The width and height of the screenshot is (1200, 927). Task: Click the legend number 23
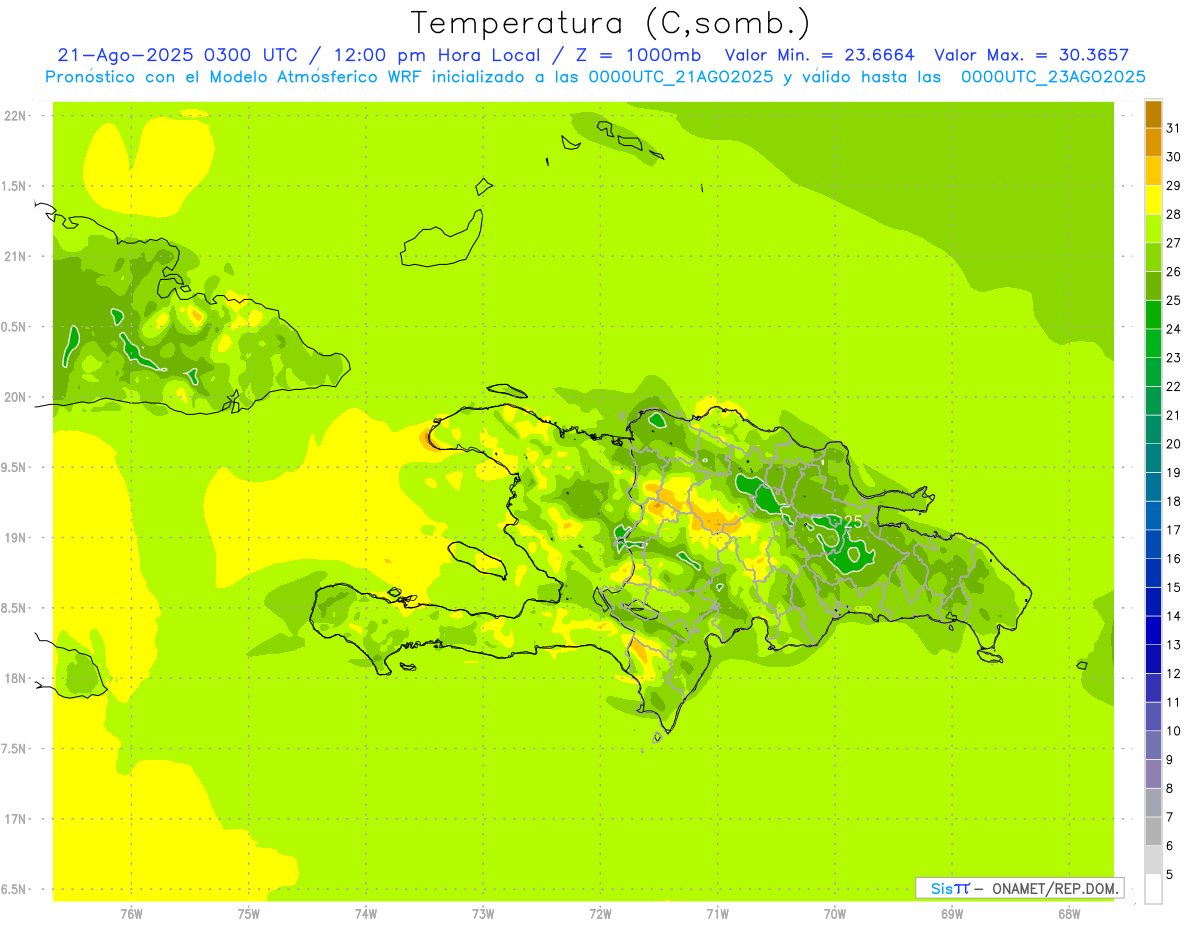1174,358
